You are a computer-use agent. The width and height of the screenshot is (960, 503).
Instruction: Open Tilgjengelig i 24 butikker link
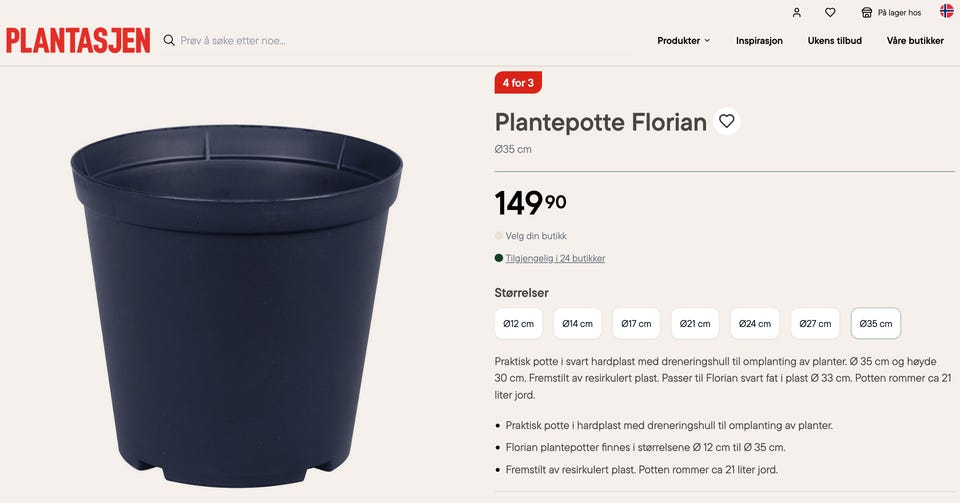(x=555, y=258)
